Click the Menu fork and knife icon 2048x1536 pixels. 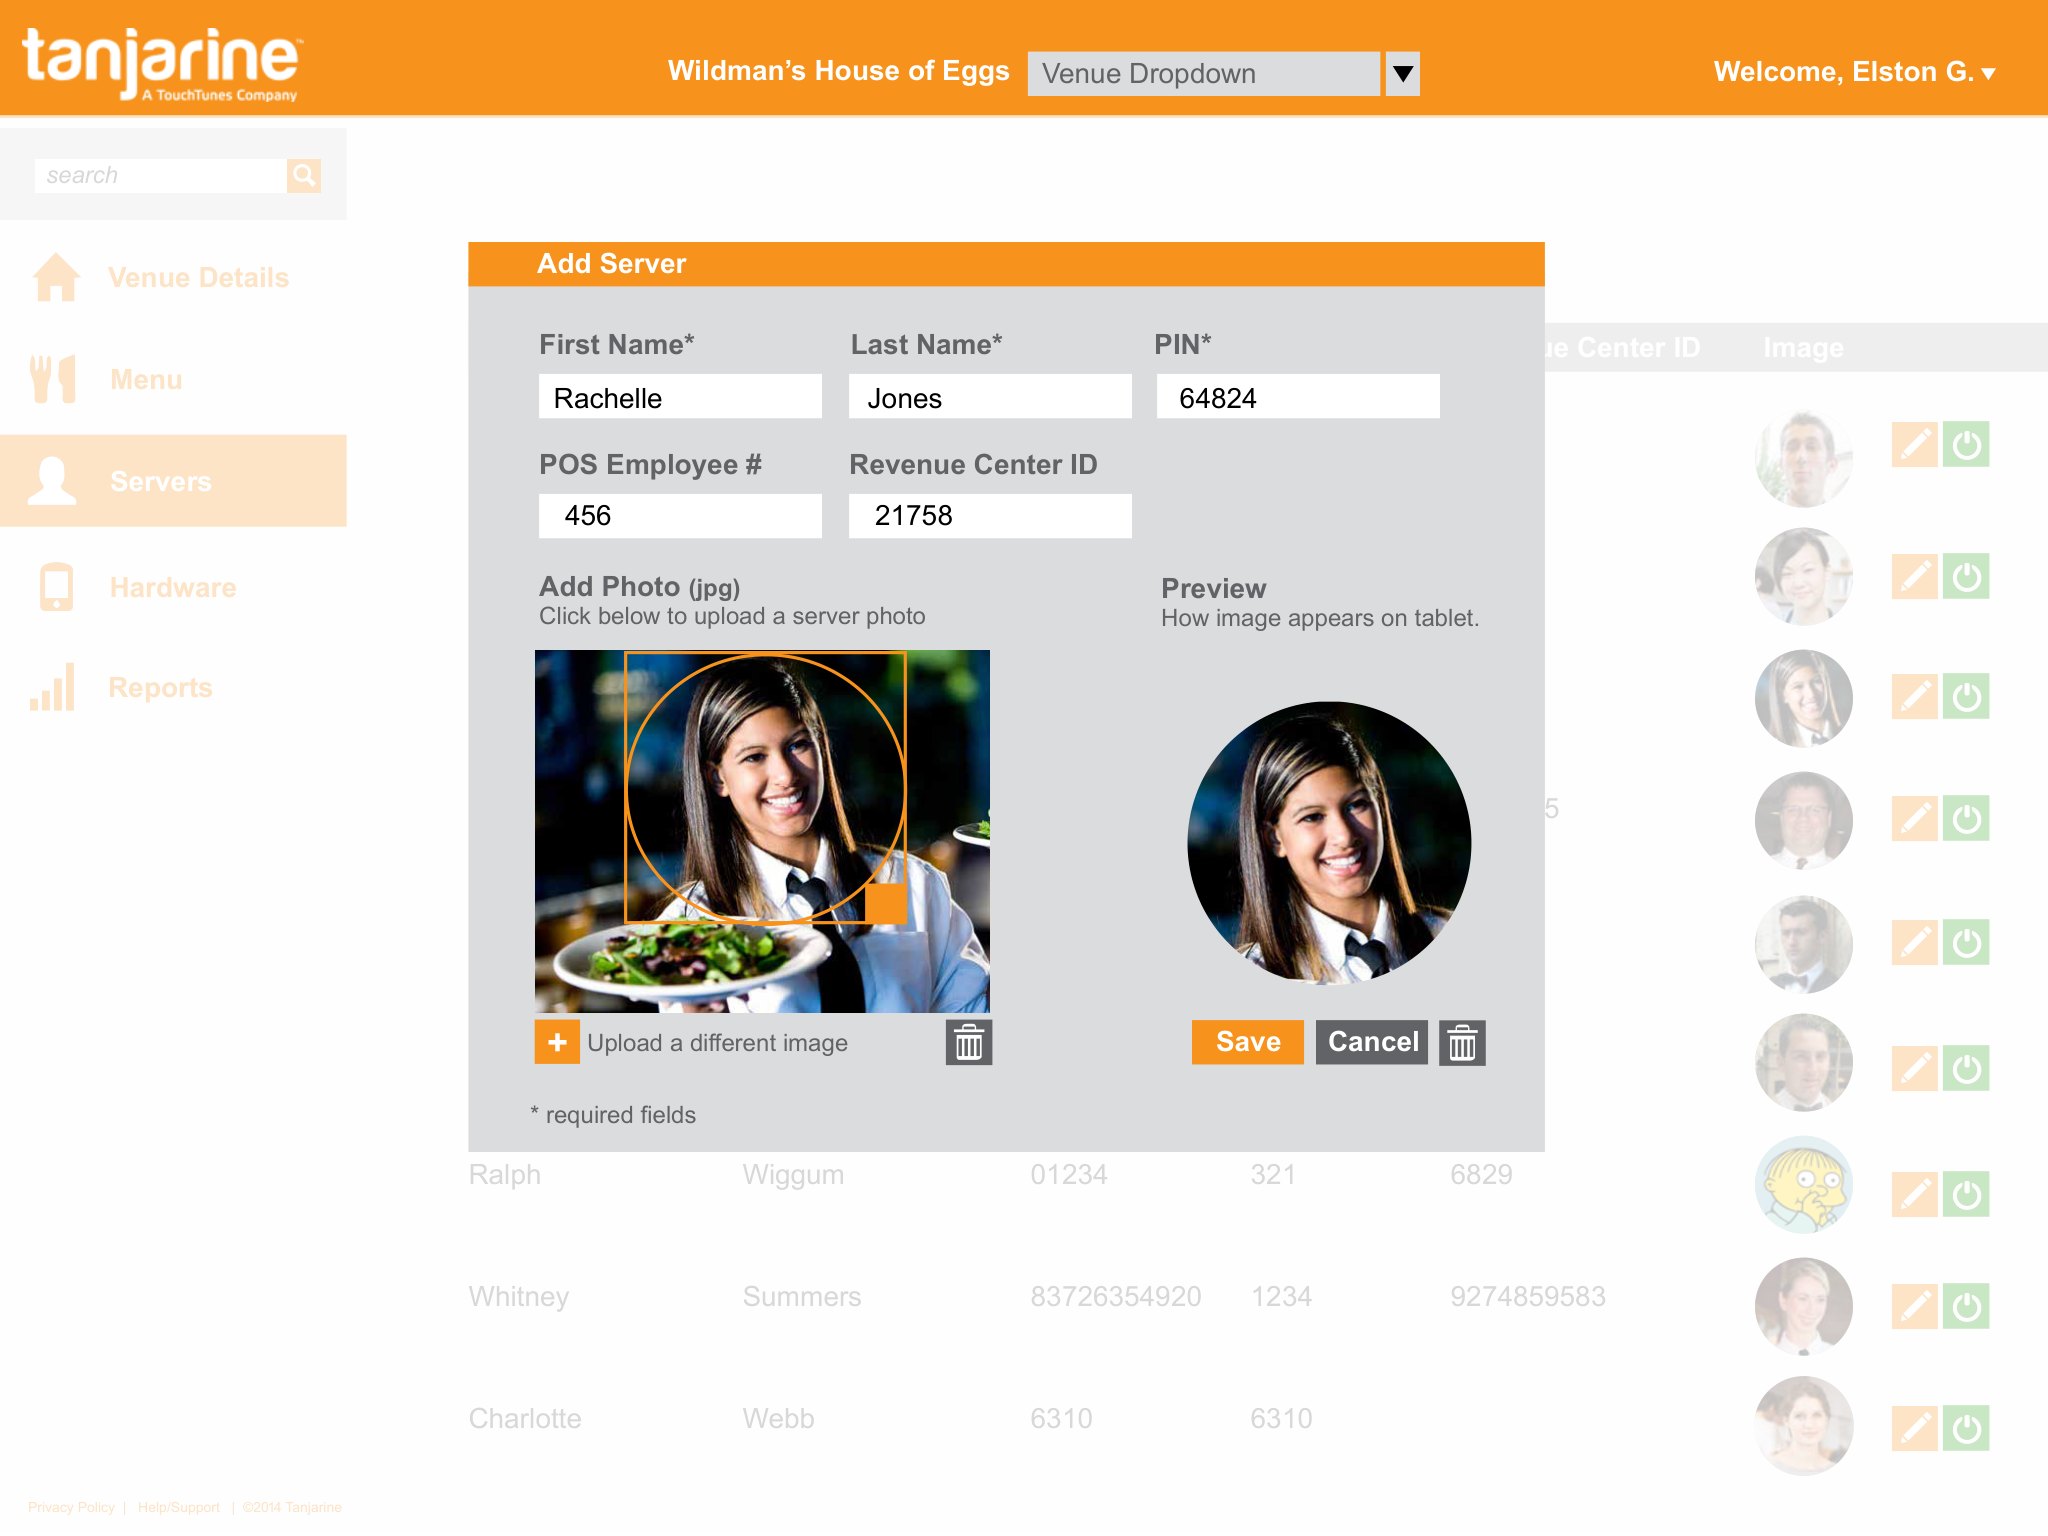tap(53, 380)
